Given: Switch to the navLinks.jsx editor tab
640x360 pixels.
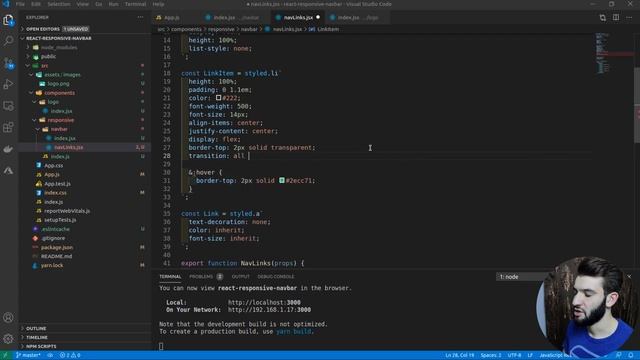Looking at the screenshot, I should click(298, 18).
